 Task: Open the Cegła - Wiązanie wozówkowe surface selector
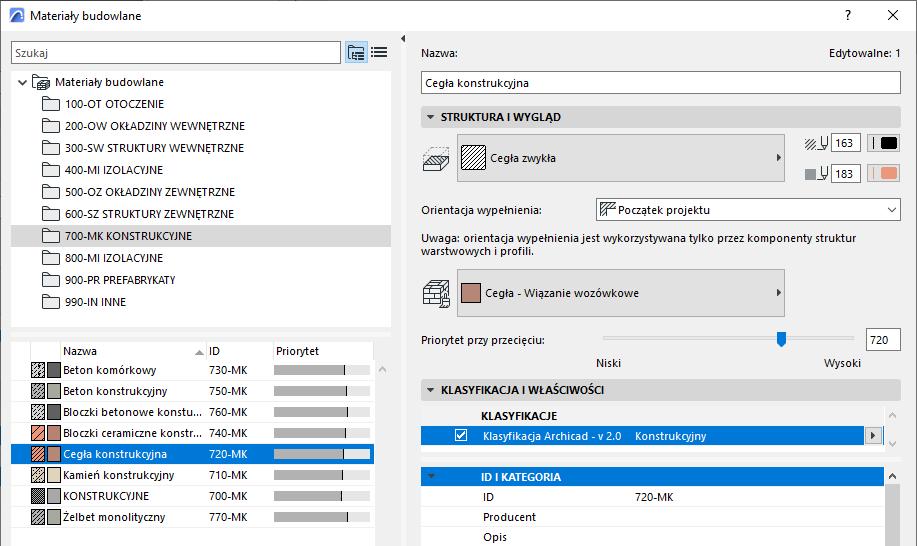620,293
